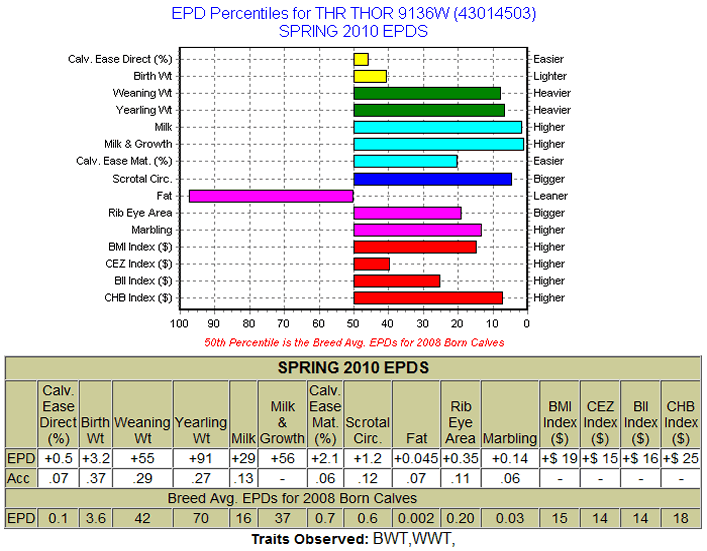Screen dimensions: 707x551
Task: Click 'Breed Avg. EPDs for 2008 Born Calves' row
Action: 353,498
